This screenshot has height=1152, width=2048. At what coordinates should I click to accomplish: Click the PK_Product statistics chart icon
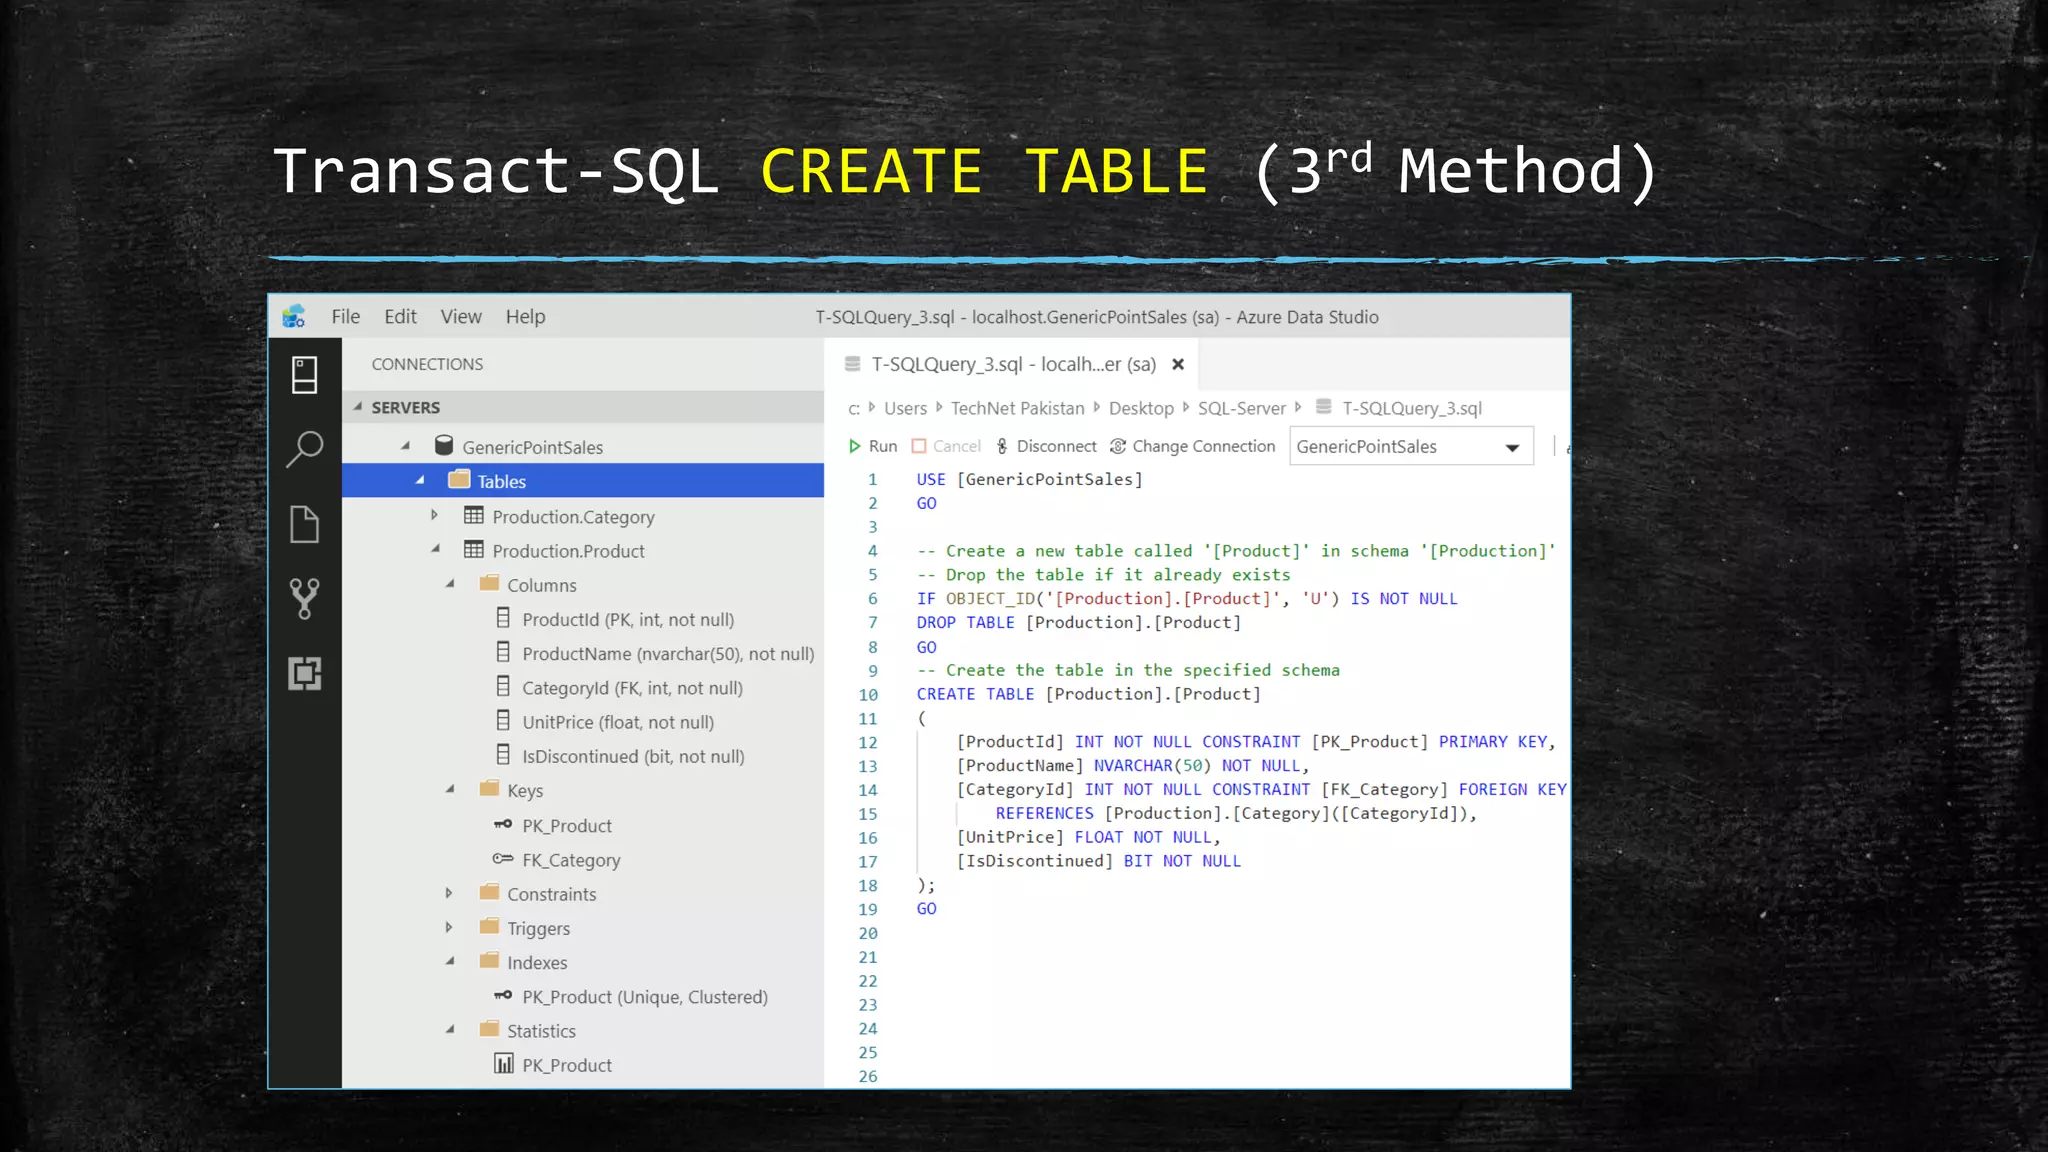(504, 1064)
